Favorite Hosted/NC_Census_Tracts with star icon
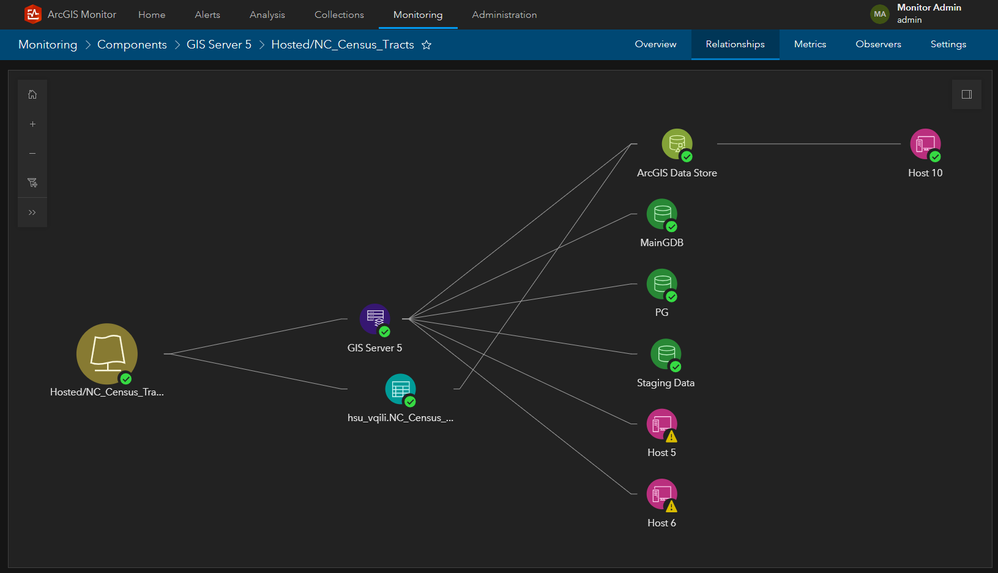 [426, 45]
